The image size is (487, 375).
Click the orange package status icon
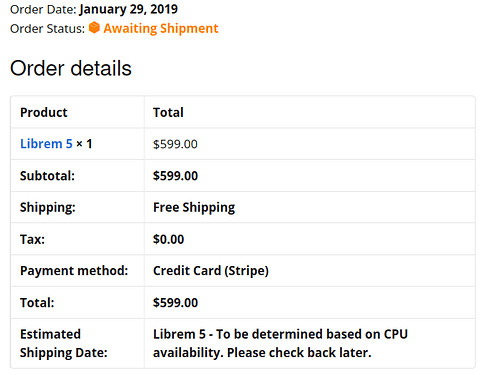click(x=94, y=28)
